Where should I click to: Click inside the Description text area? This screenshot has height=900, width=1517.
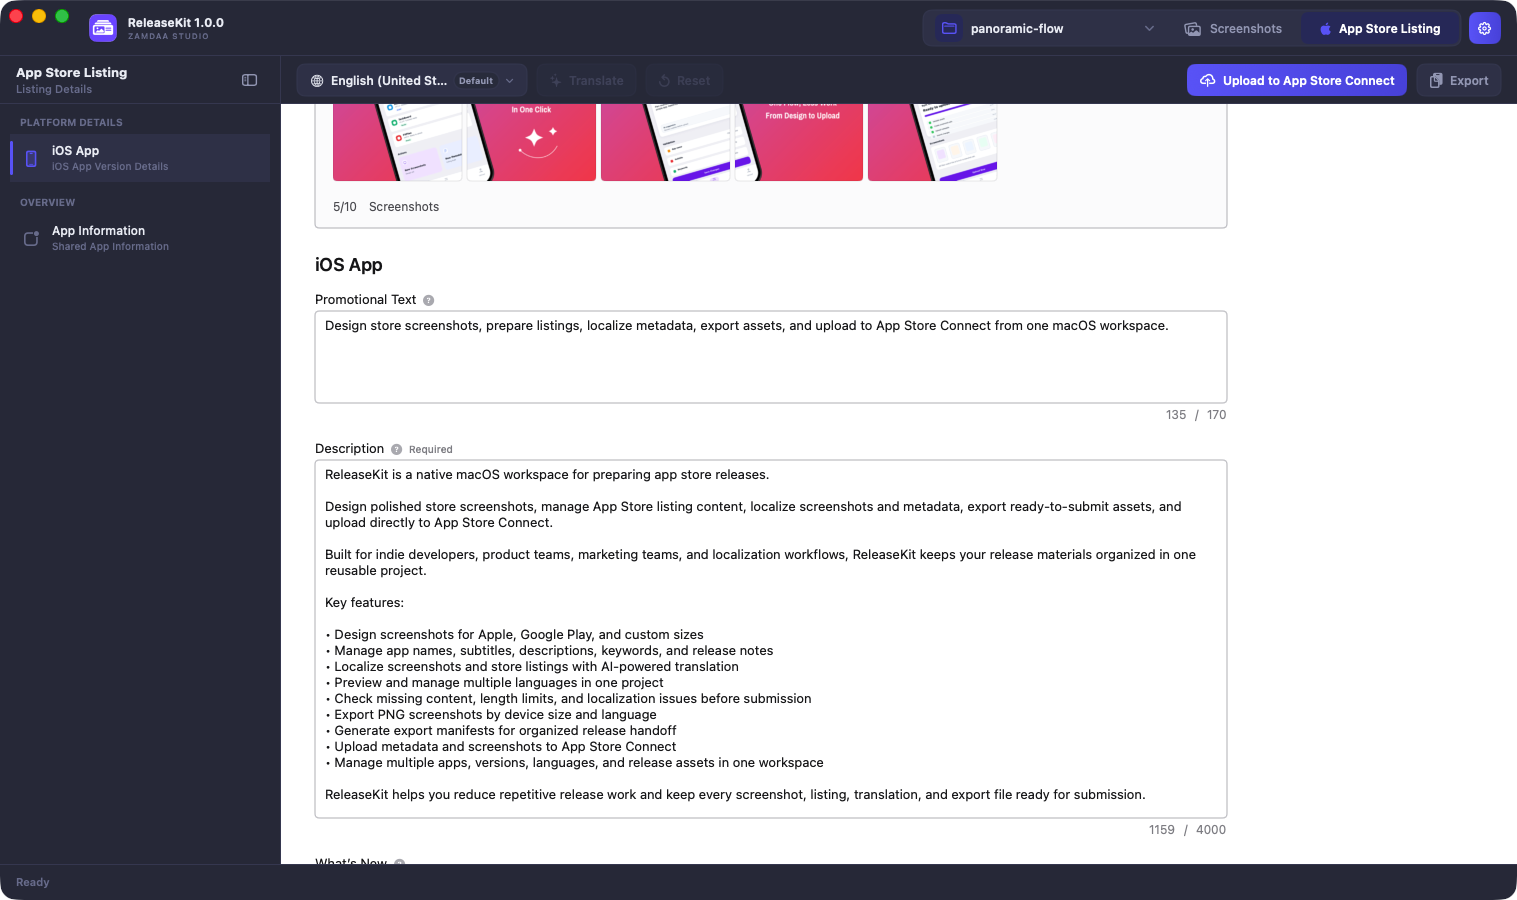[x=771, y=639]
